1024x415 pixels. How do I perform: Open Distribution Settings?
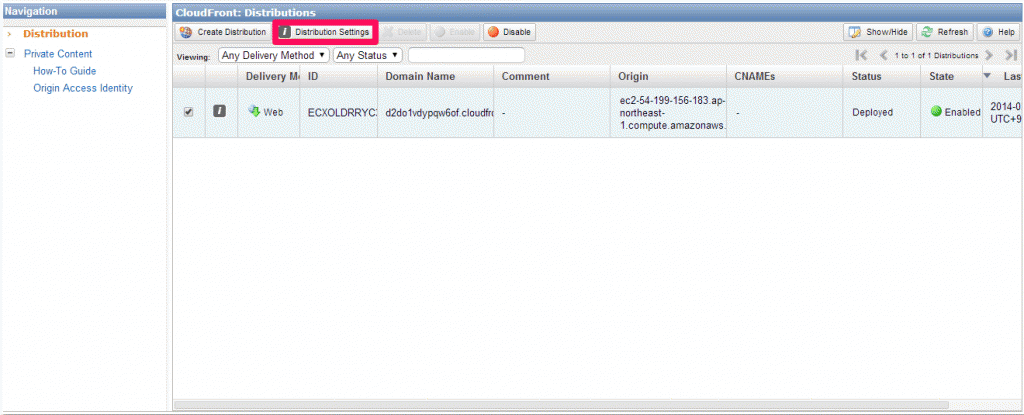325,32
